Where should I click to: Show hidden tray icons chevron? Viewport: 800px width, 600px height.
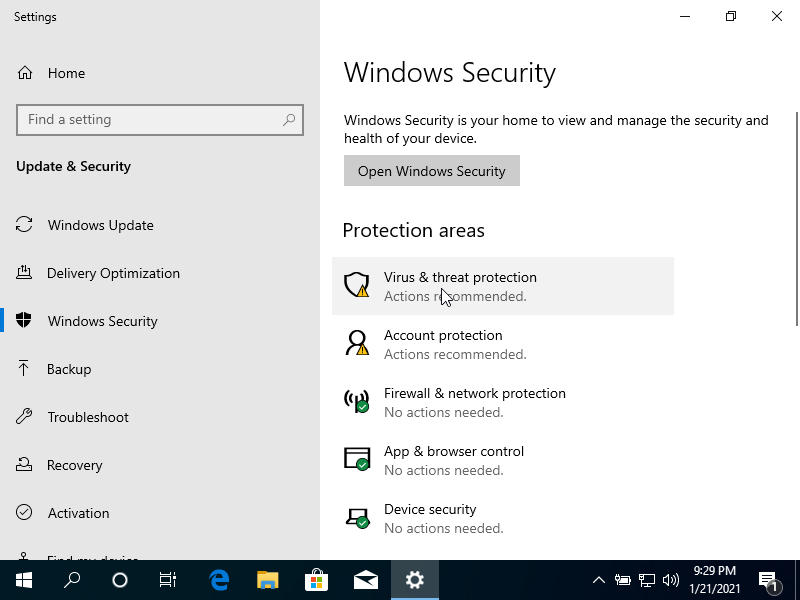[x=598, y=580]
